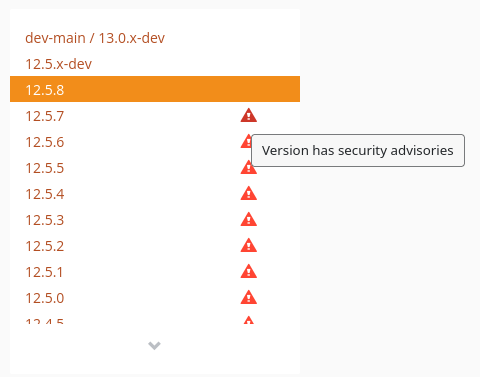Click security warning icon beside 12.5.4

[249, 193]
